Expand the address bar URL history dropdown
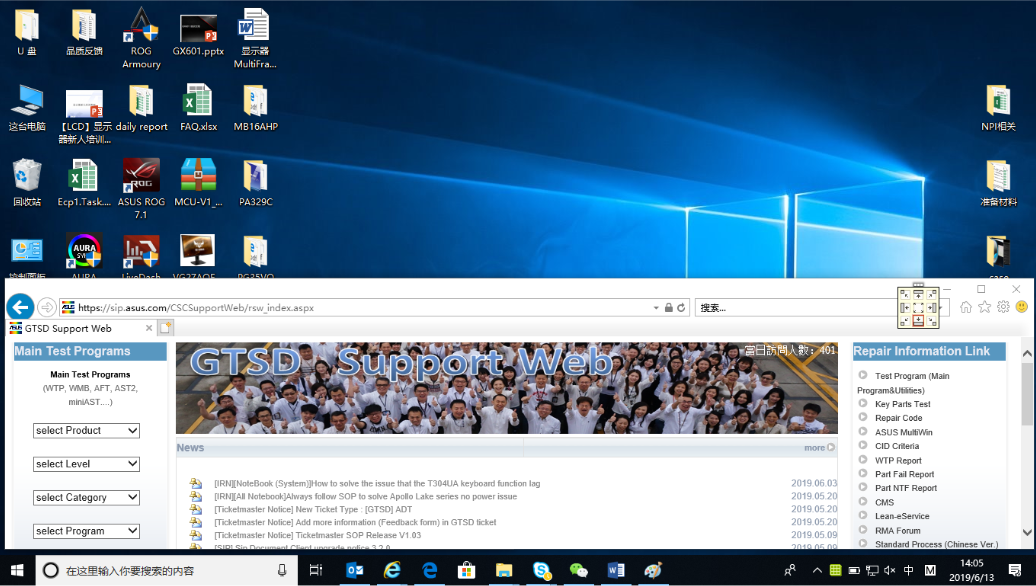 tap(656, 308)
